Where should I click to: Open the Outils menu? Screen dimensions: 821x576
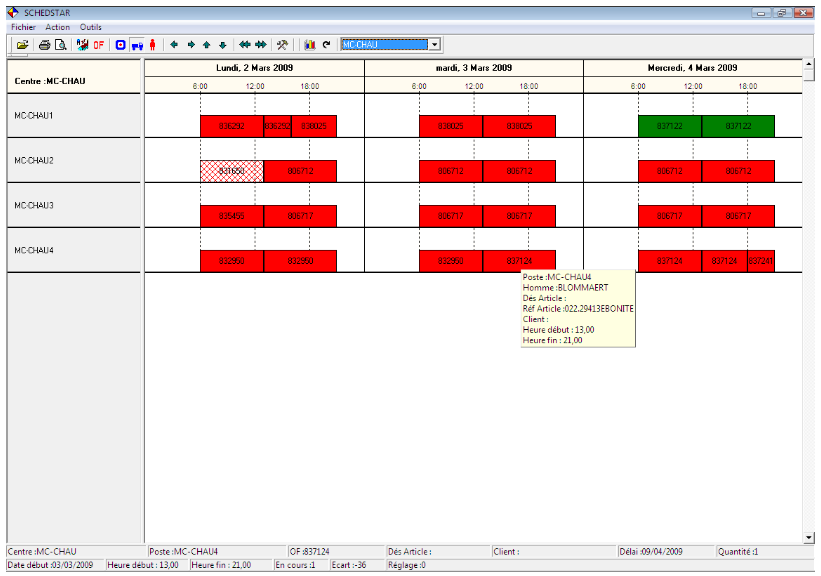click(91, 27)
